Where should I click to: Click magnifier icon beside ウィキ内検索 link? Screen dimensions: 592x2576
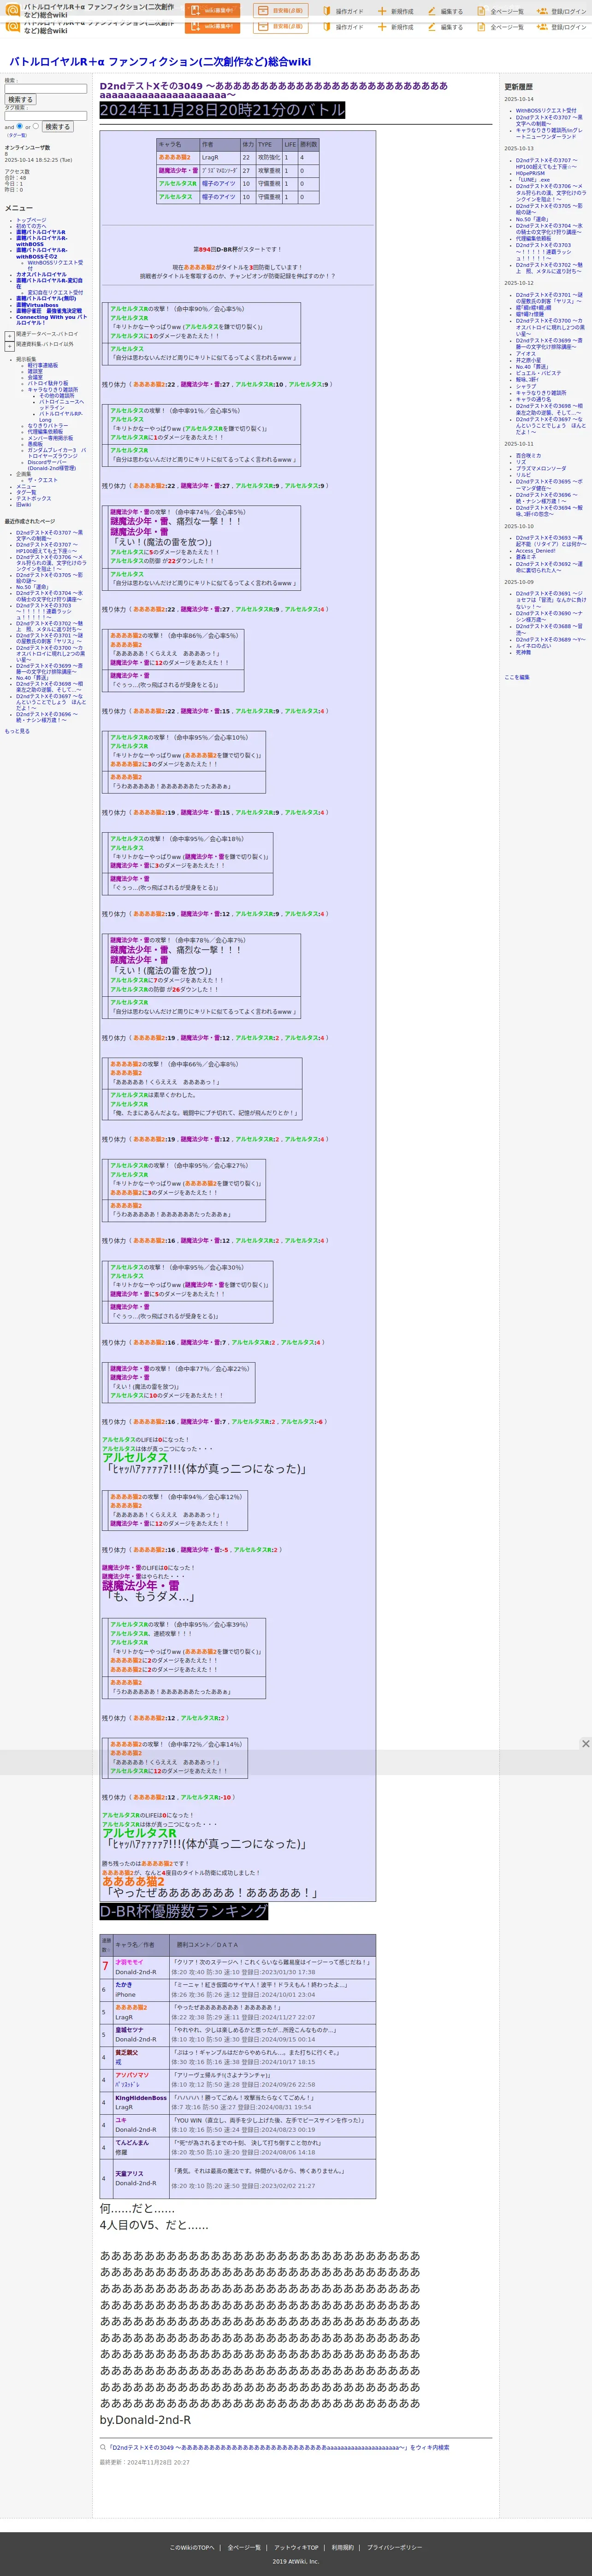click(x=102, y=2447)
